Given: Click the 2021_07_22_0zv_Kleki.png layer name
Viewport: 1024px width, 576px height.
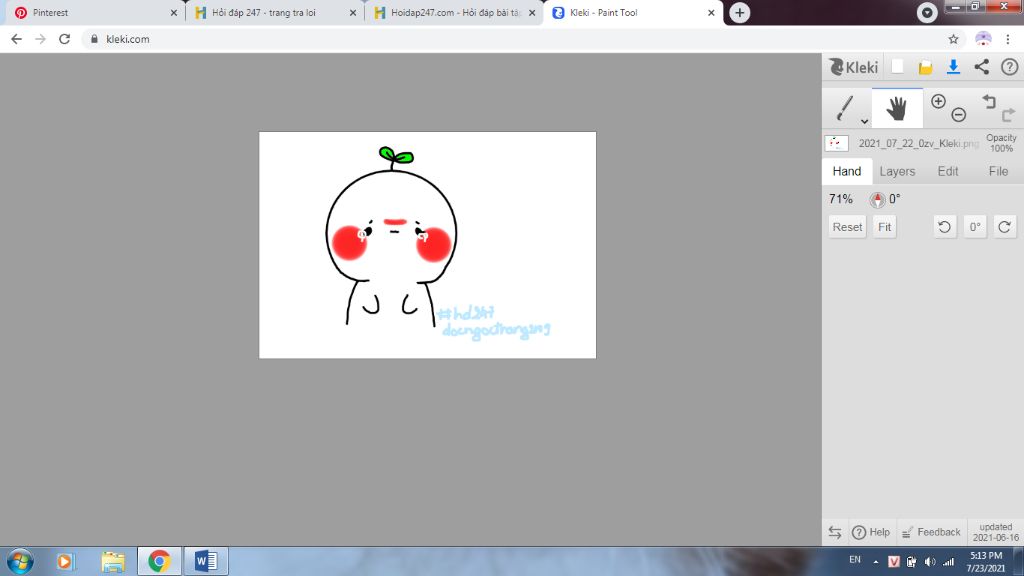Looking at the screenshot, I should pos(918,143).
